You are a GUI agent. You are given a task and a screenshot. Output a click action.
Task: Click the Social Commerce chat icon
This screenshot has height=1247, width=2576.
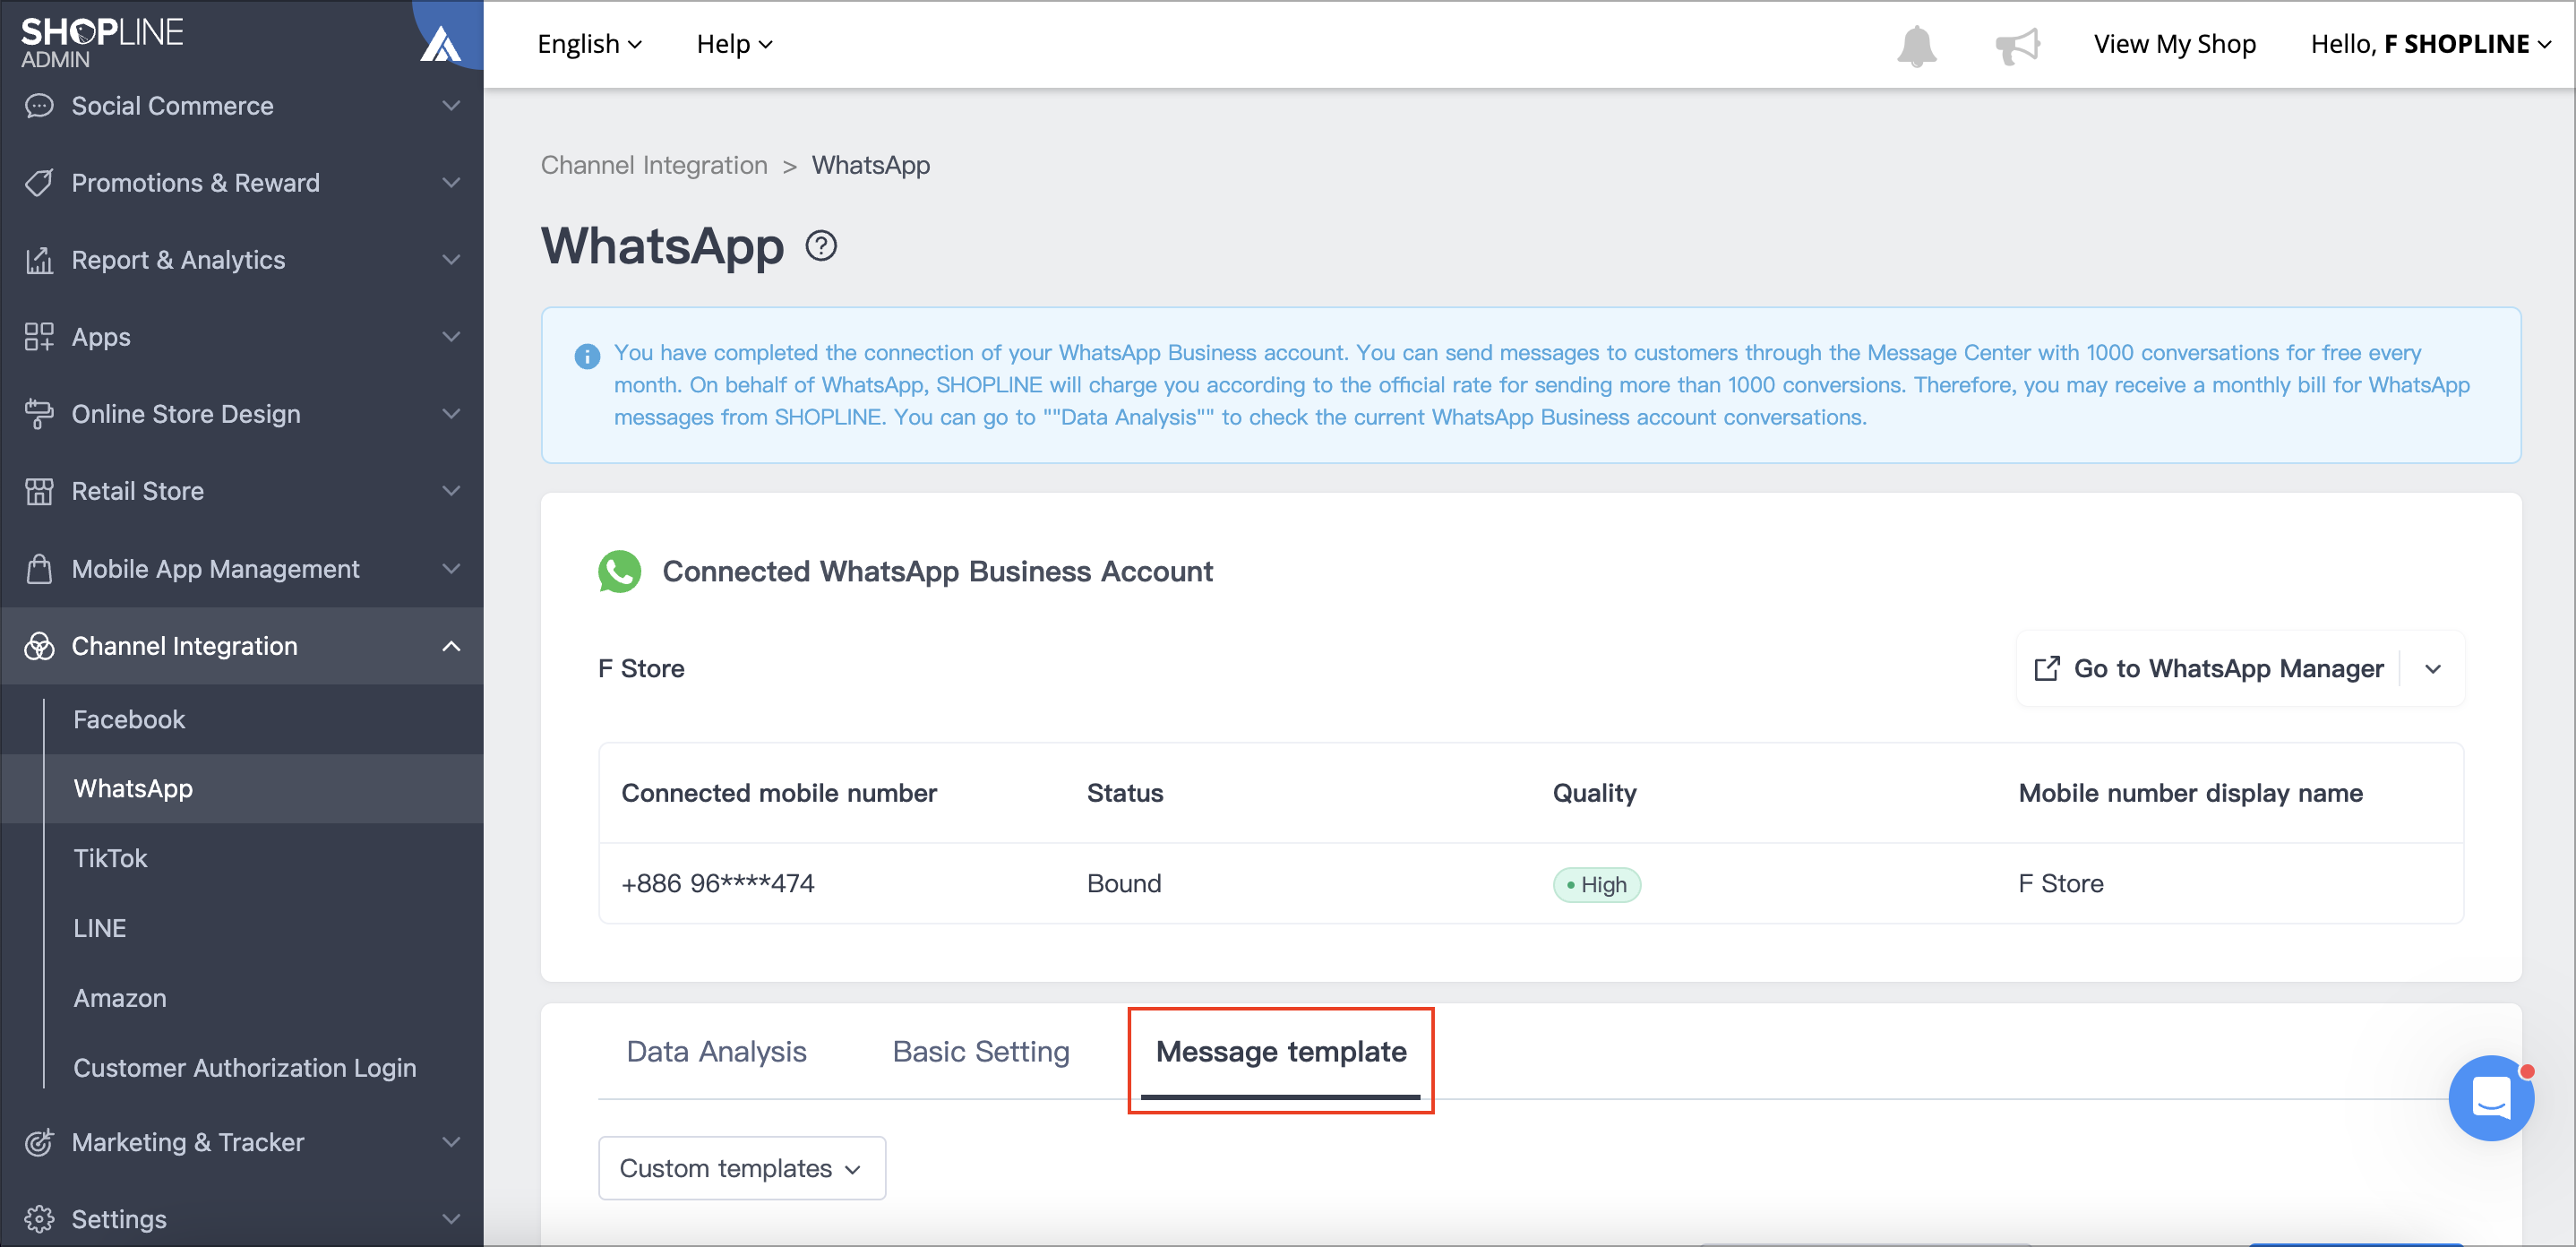tap(39, 106)
